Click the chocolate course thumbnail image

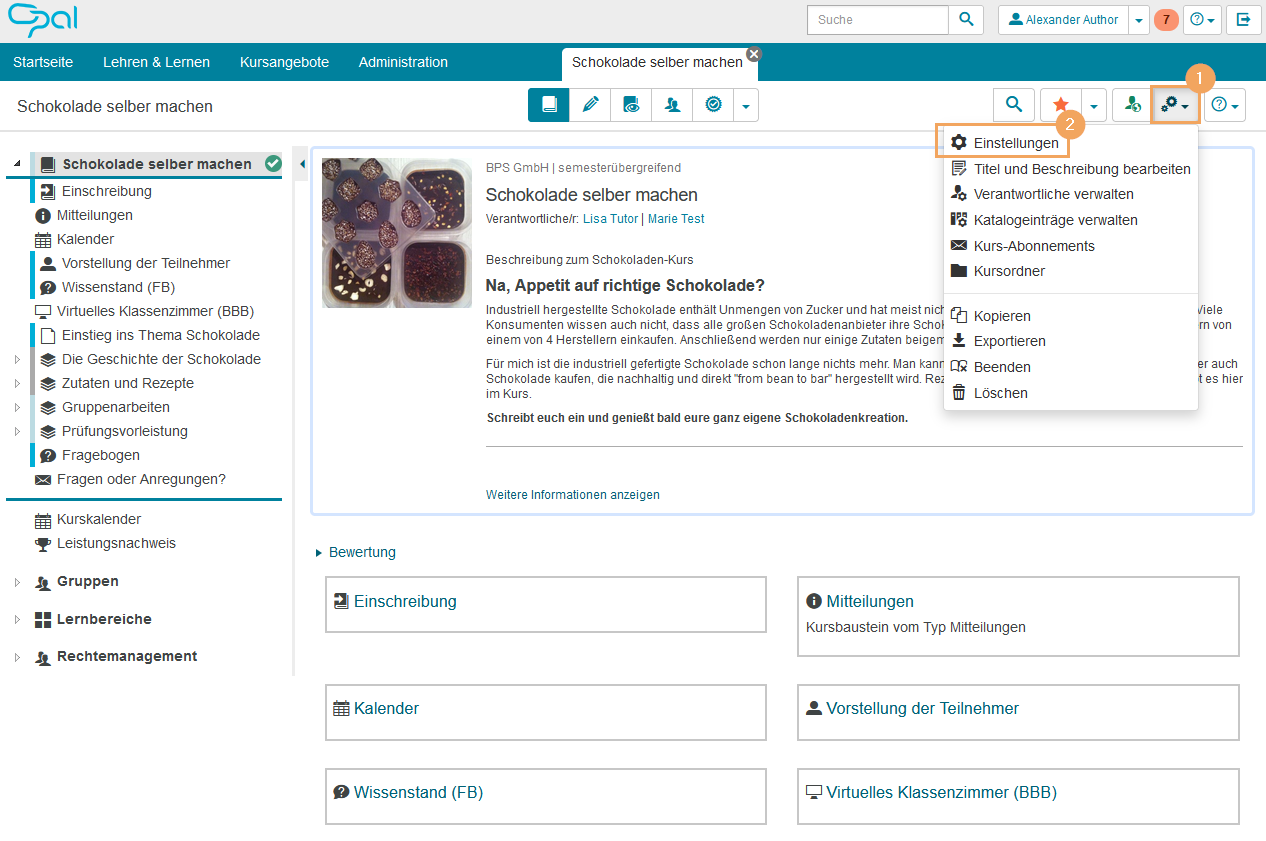(x=397, y=232)
